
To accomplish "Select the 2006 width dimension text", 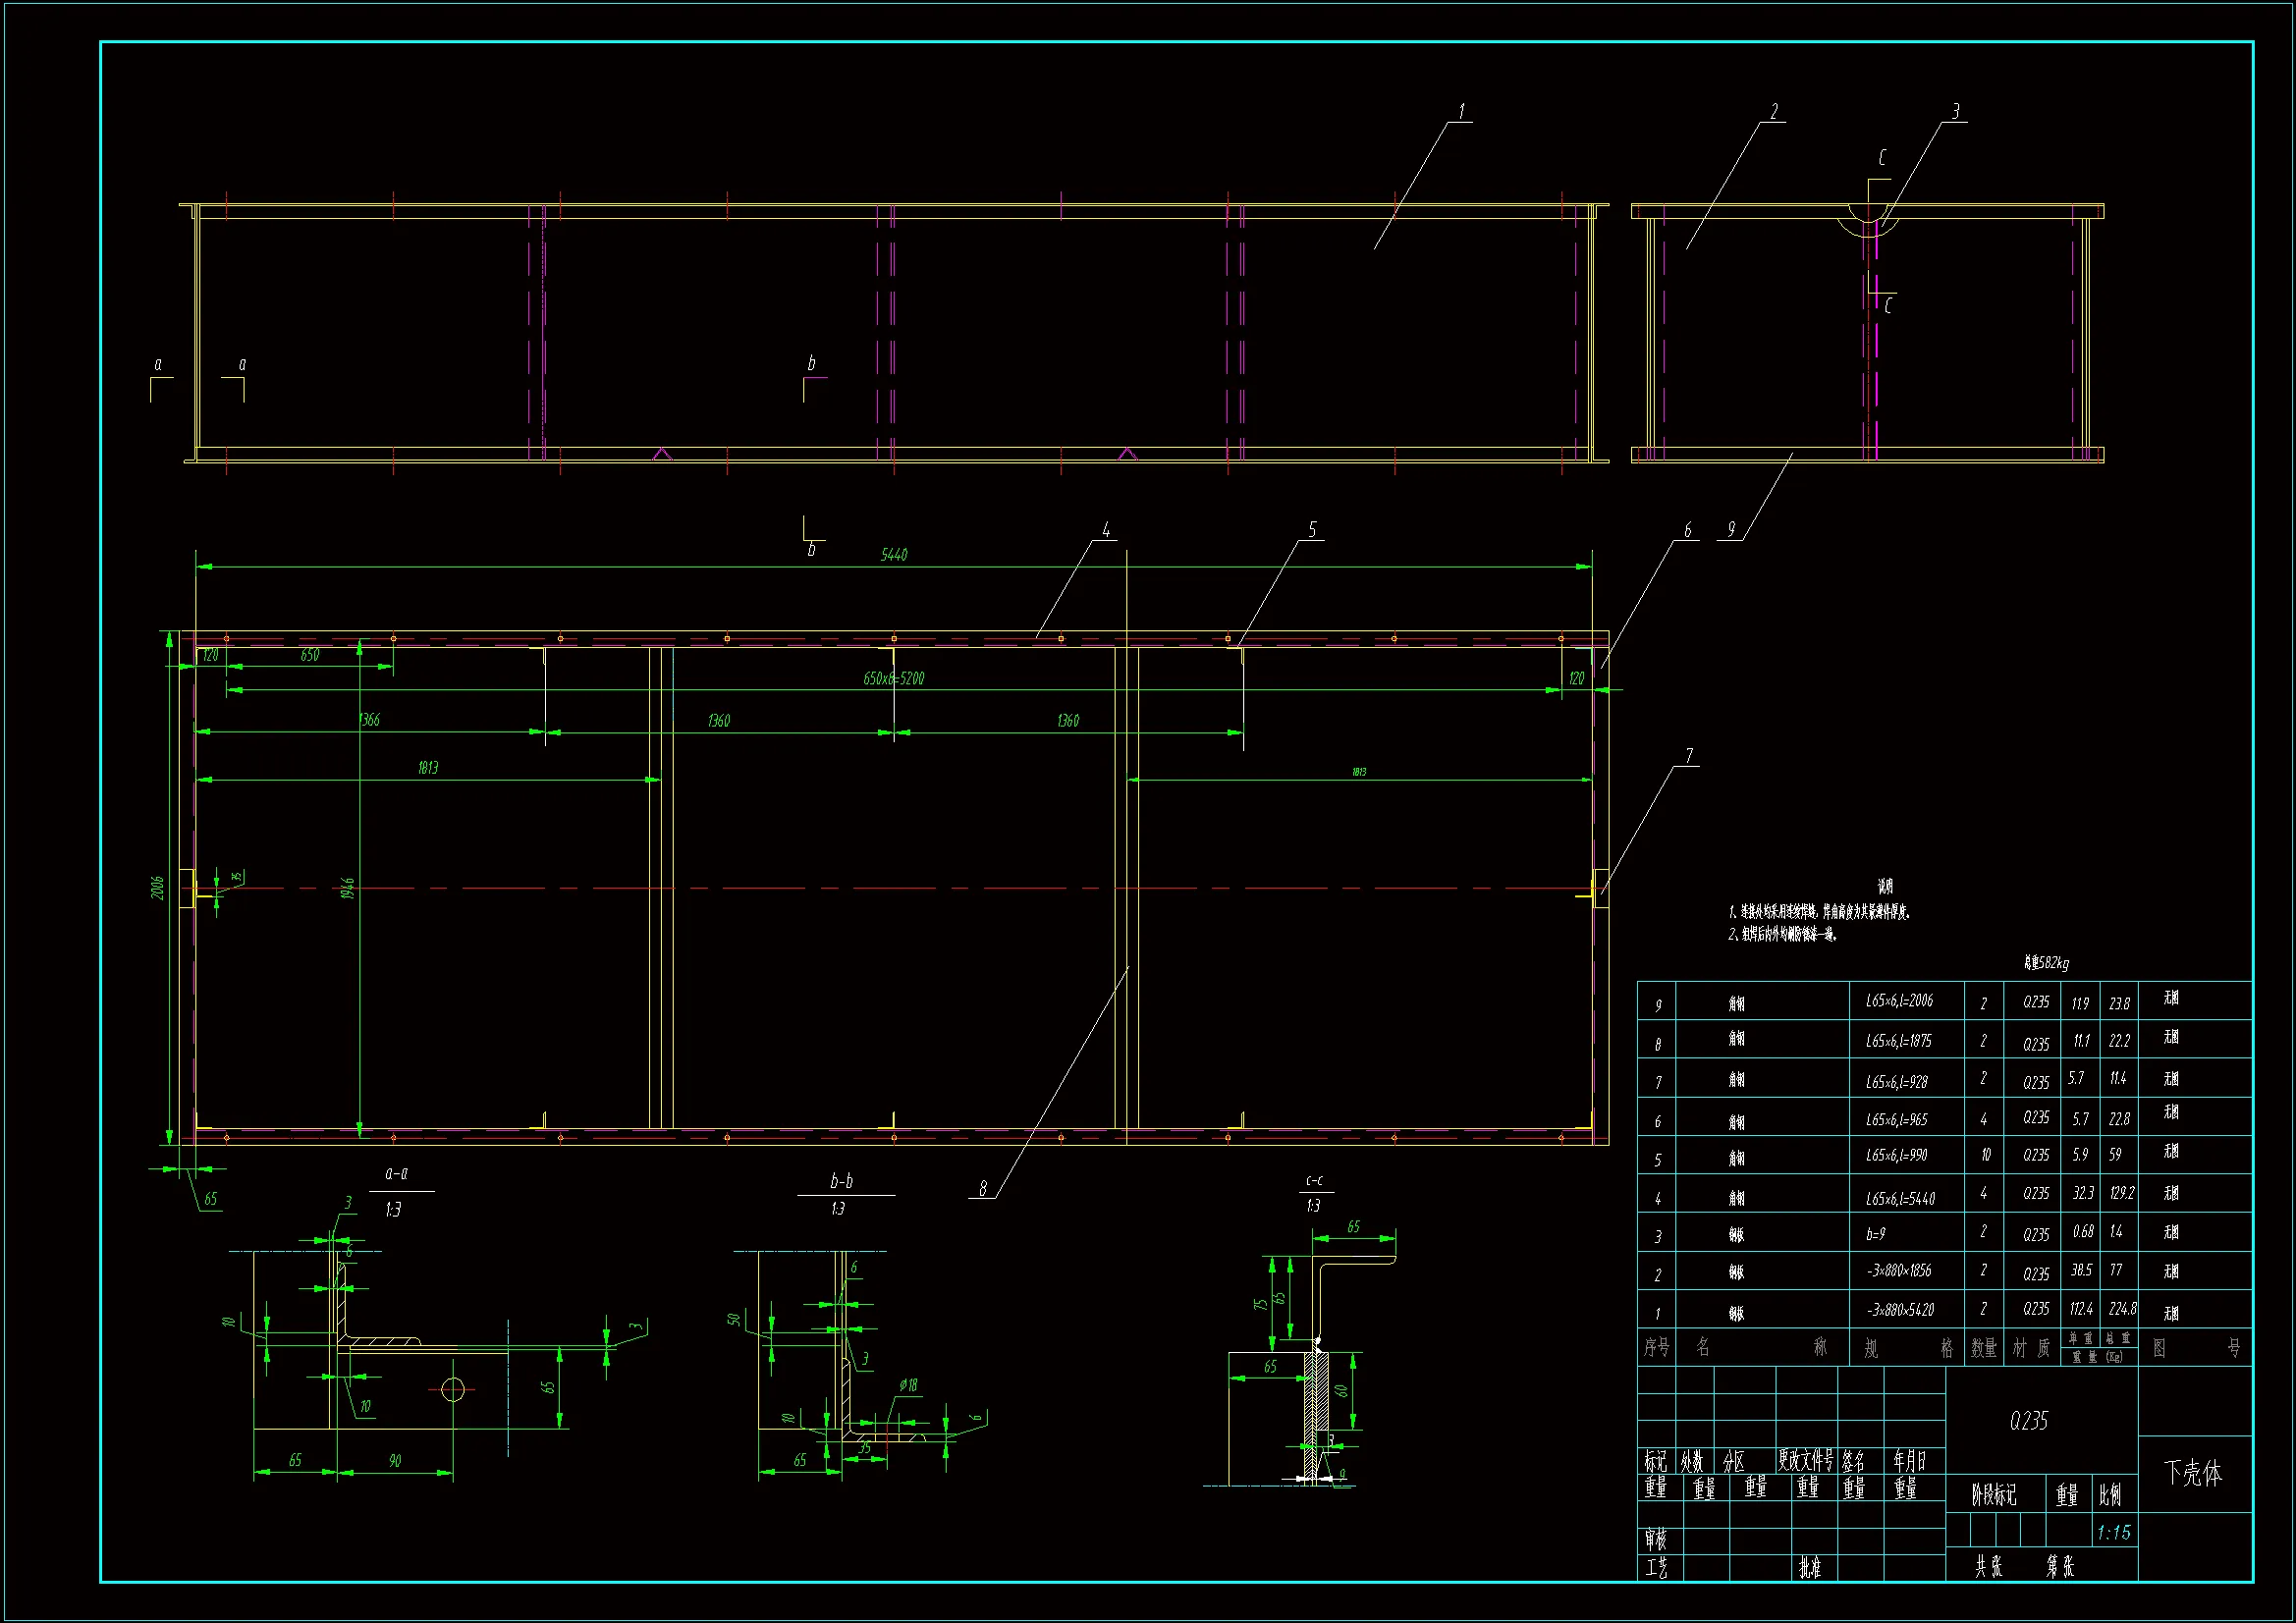I will [x=157, y=887].
